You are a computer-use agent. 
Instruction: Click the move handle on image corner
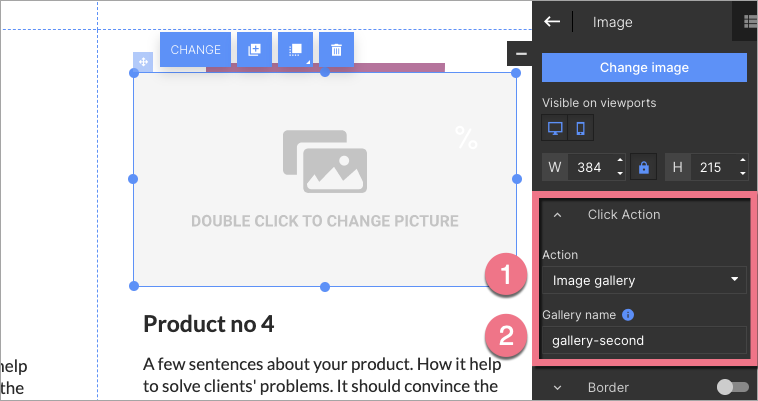[x=143, y=62]
